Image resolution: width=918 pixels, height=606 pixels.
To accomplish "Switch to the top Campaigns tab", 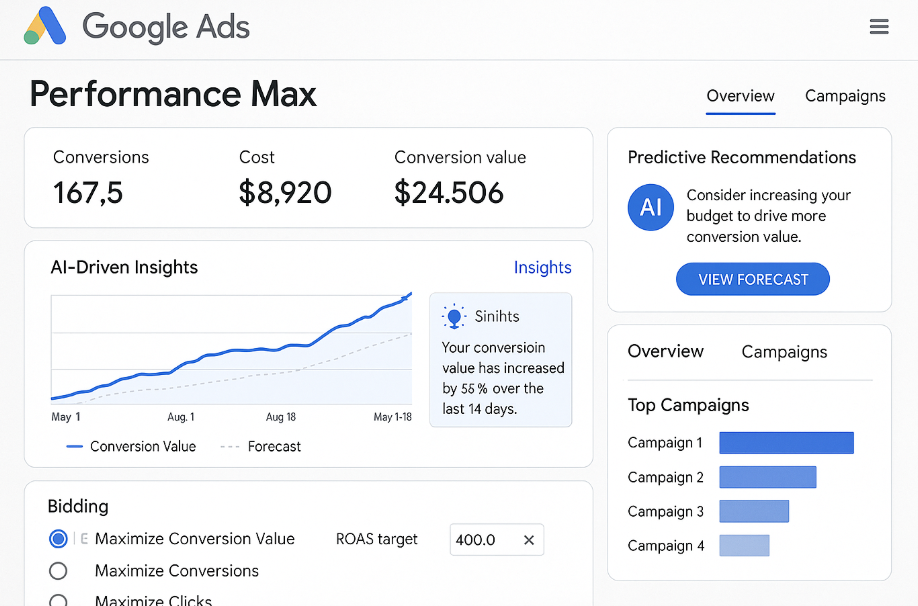I will coord(845,96).
